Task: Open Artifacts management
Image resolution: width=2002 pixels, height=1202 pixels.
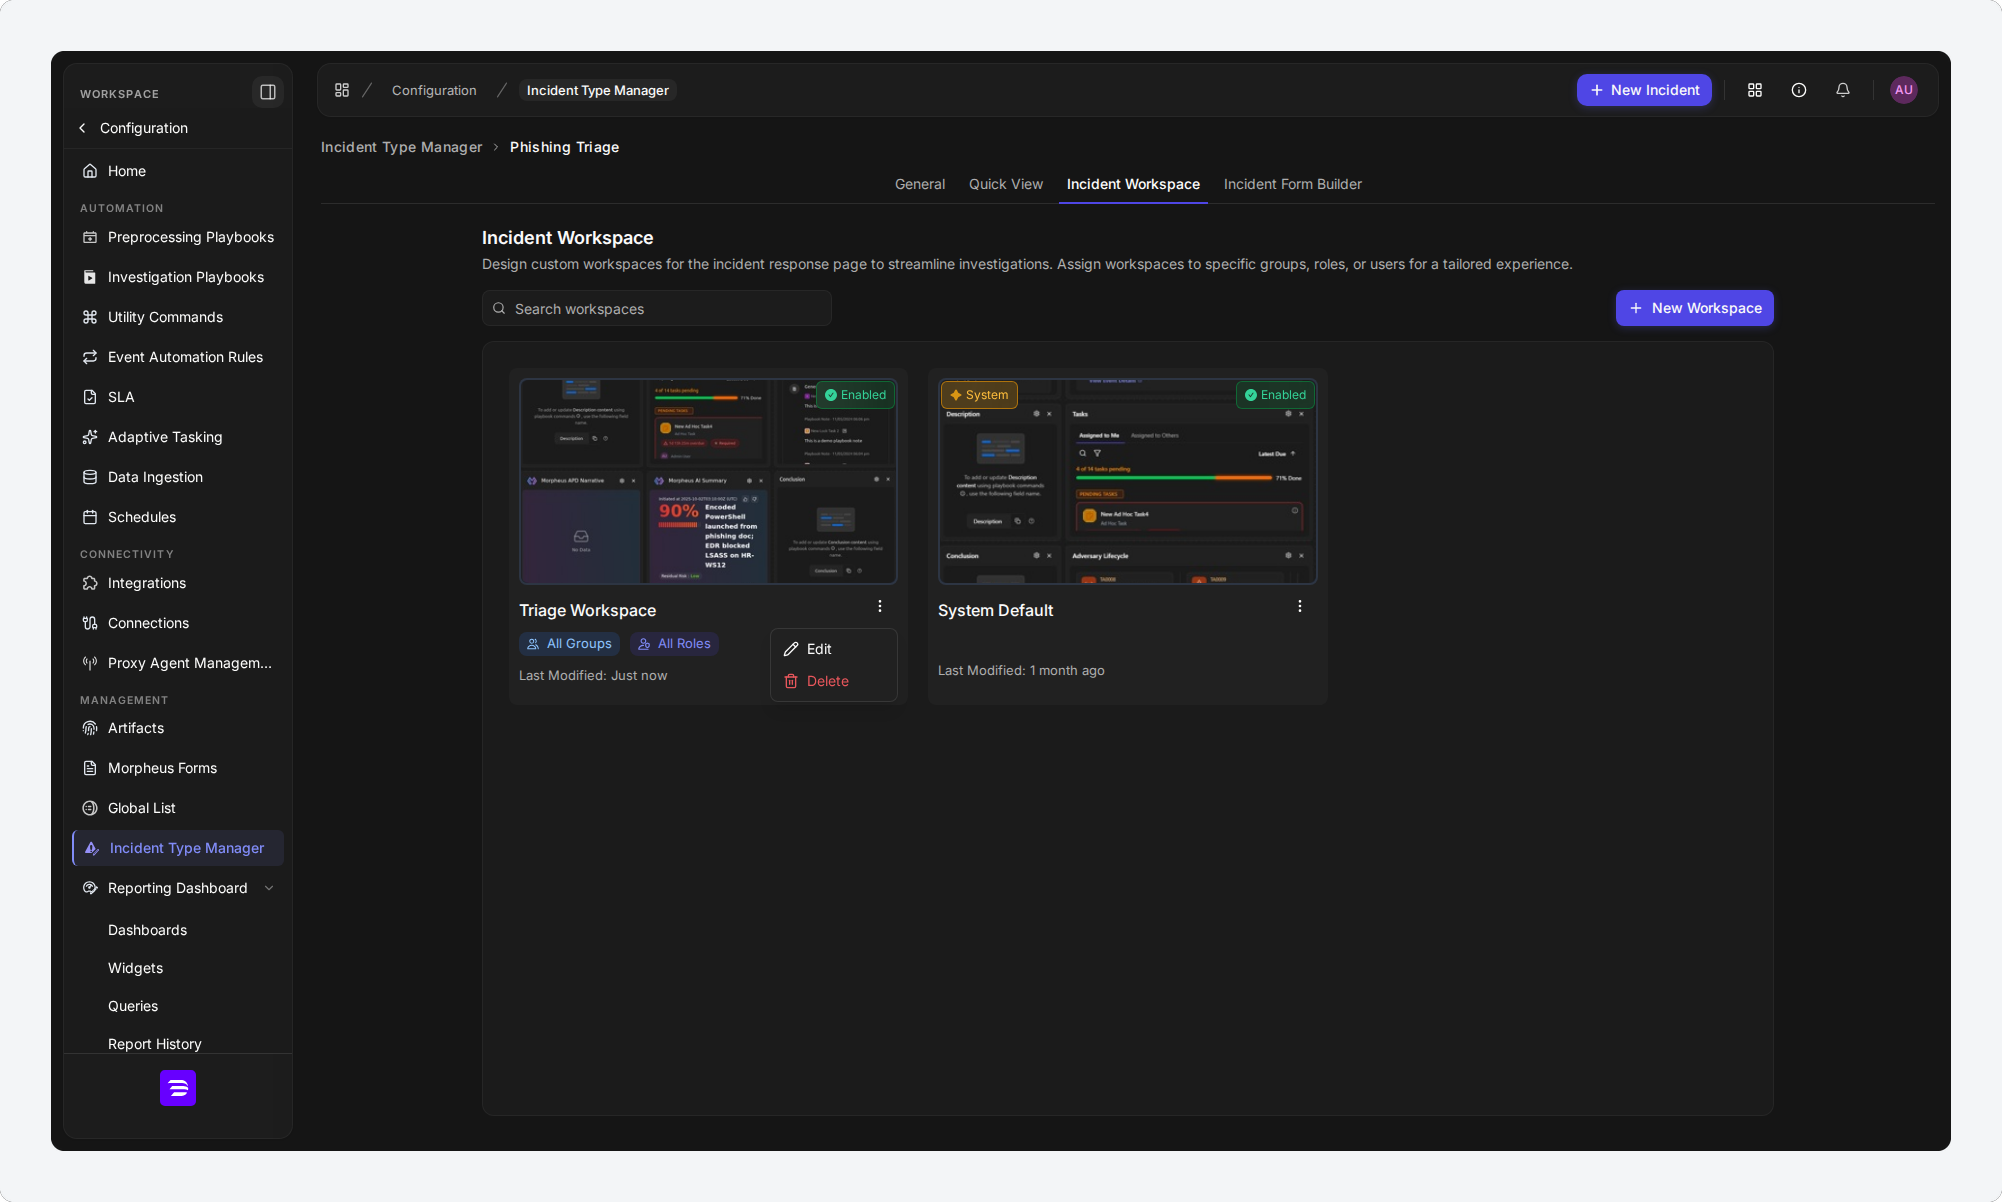Action: [178, 728]
